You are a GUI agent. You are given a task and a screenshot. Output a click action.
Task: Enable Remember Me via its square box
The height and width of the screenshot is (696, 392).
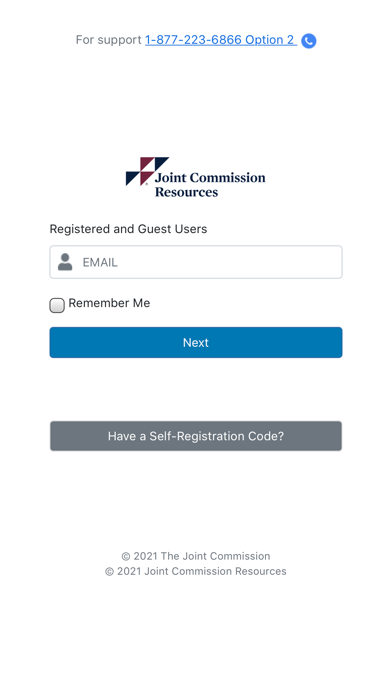point(57,305)
